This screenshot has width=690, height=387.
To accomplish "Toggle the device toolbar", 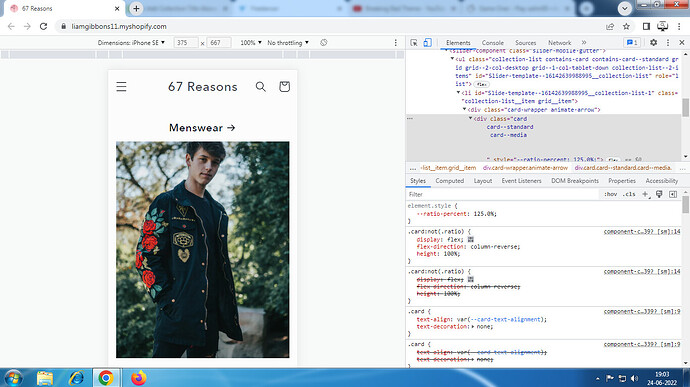I will tap(427, 43).
